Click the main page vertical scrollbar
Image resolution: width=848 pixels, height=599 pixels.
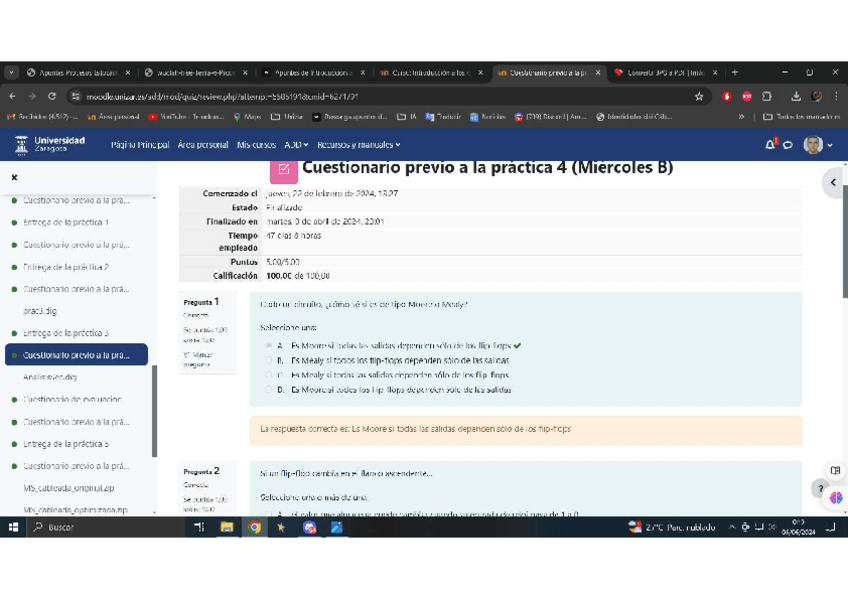click(845, 243)
